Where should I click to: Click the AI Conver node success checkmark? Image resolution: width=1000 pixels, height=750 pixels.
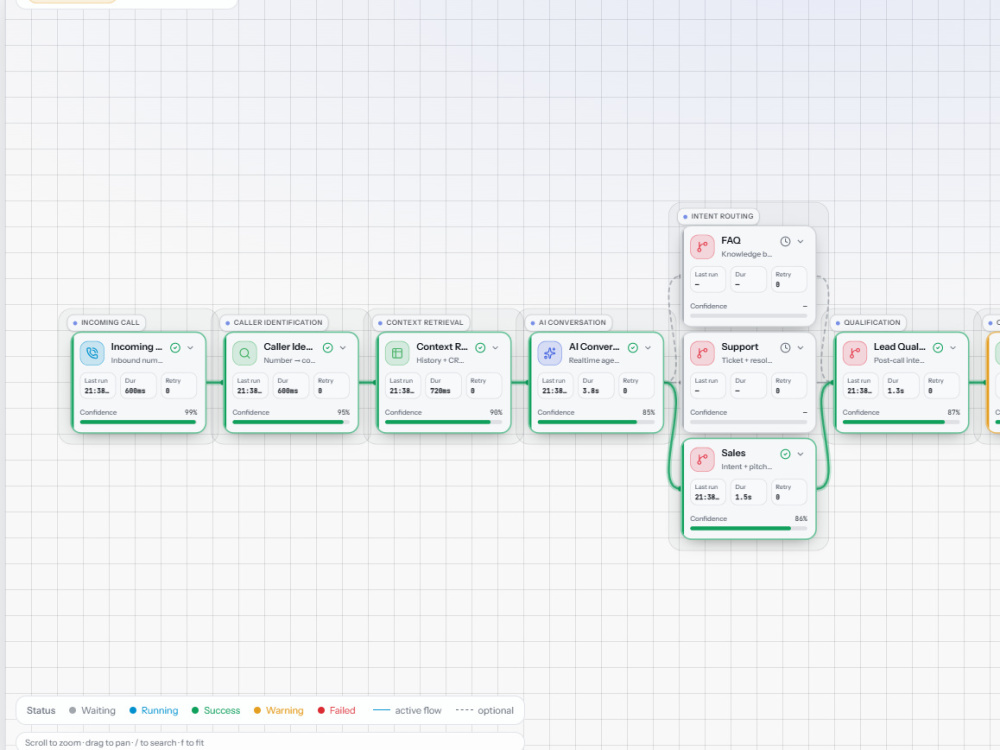point(633,348)
